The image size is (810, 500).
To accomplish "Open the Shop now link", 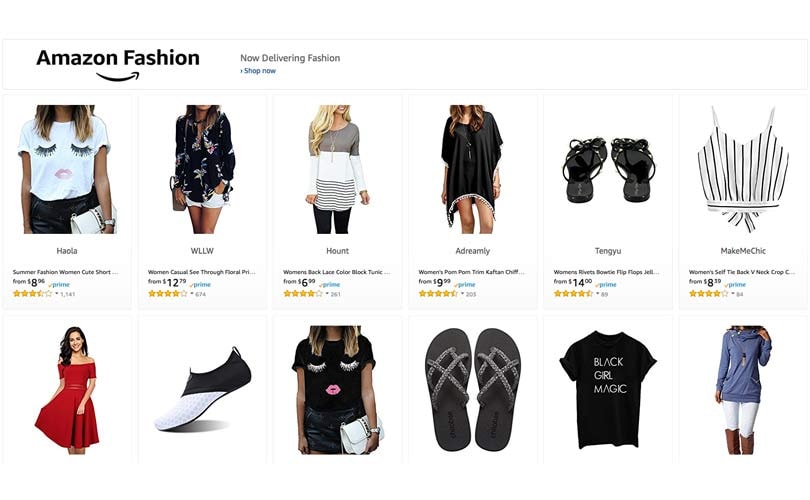I will pos(258,71).
